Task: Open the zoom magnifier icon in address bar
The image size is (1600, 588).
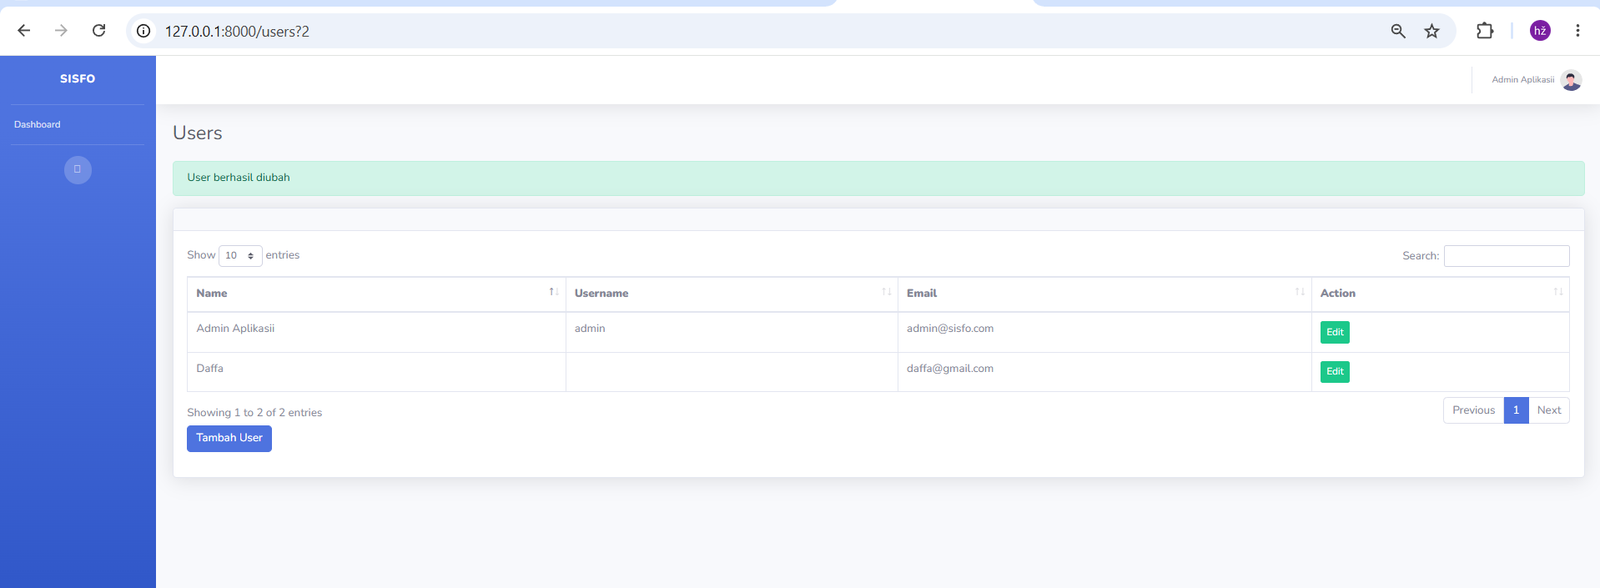Action: coord(1398,31)
